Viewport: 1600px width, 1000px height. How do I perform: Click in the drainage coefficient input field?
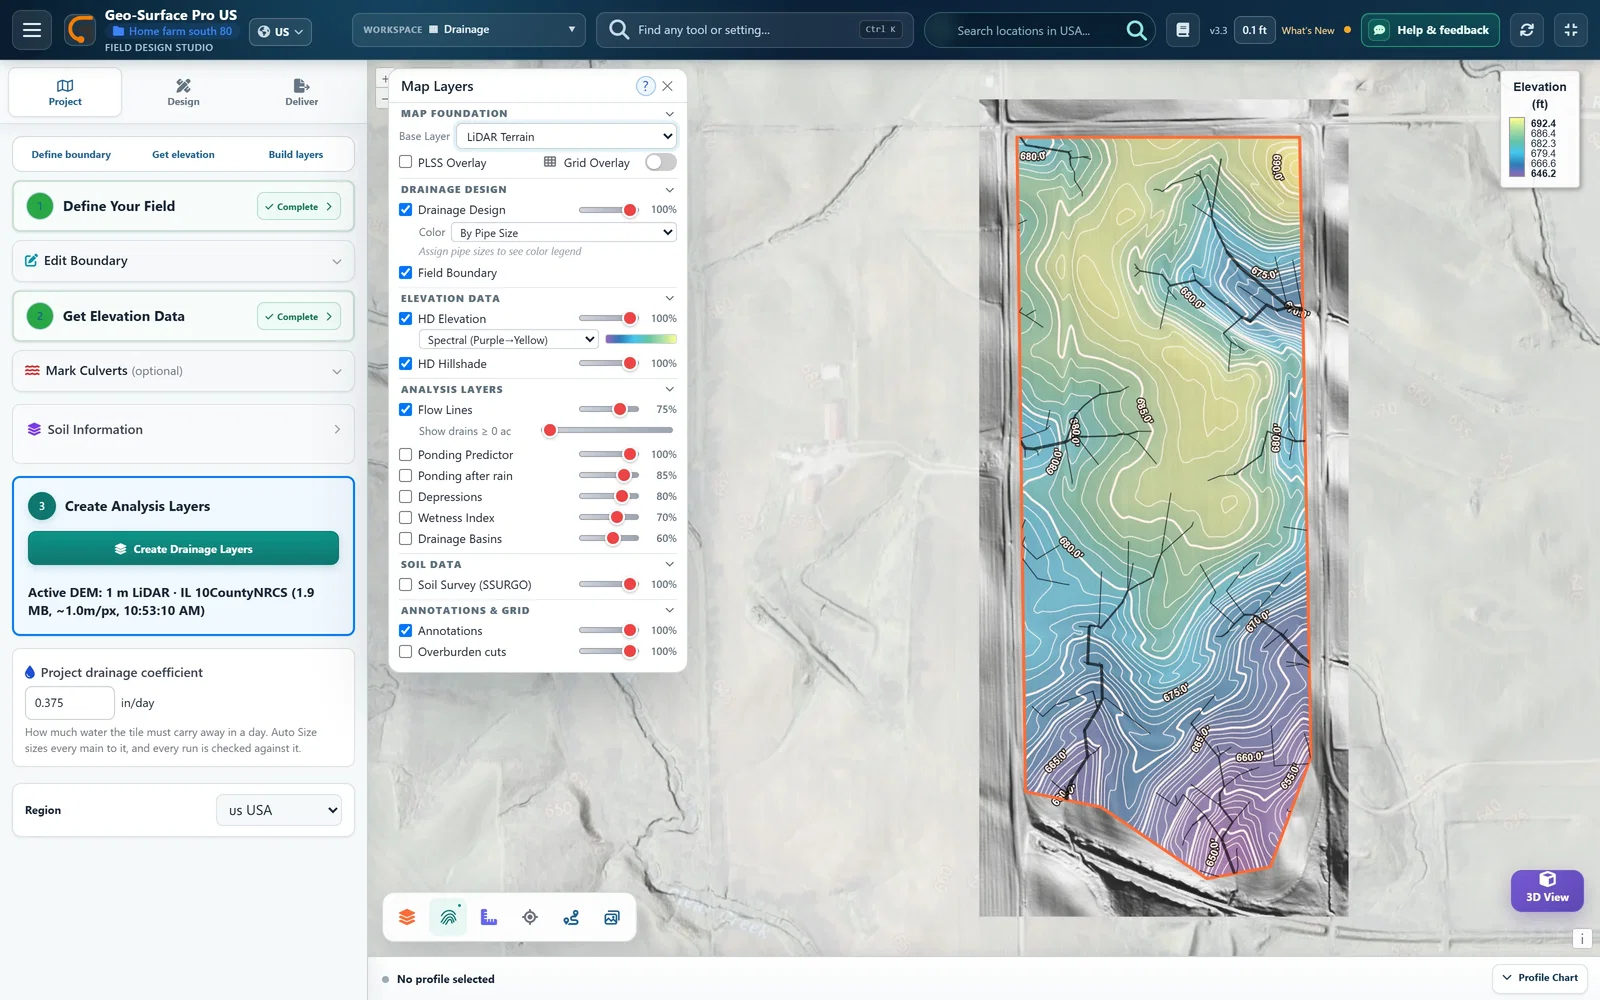[69, 703]
